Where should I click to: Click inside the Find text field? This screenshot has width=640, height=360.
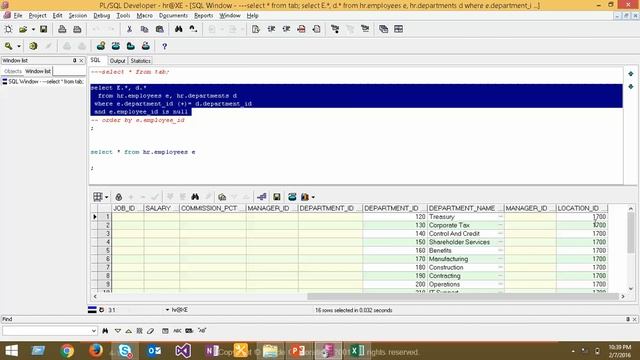coord(46,331)
